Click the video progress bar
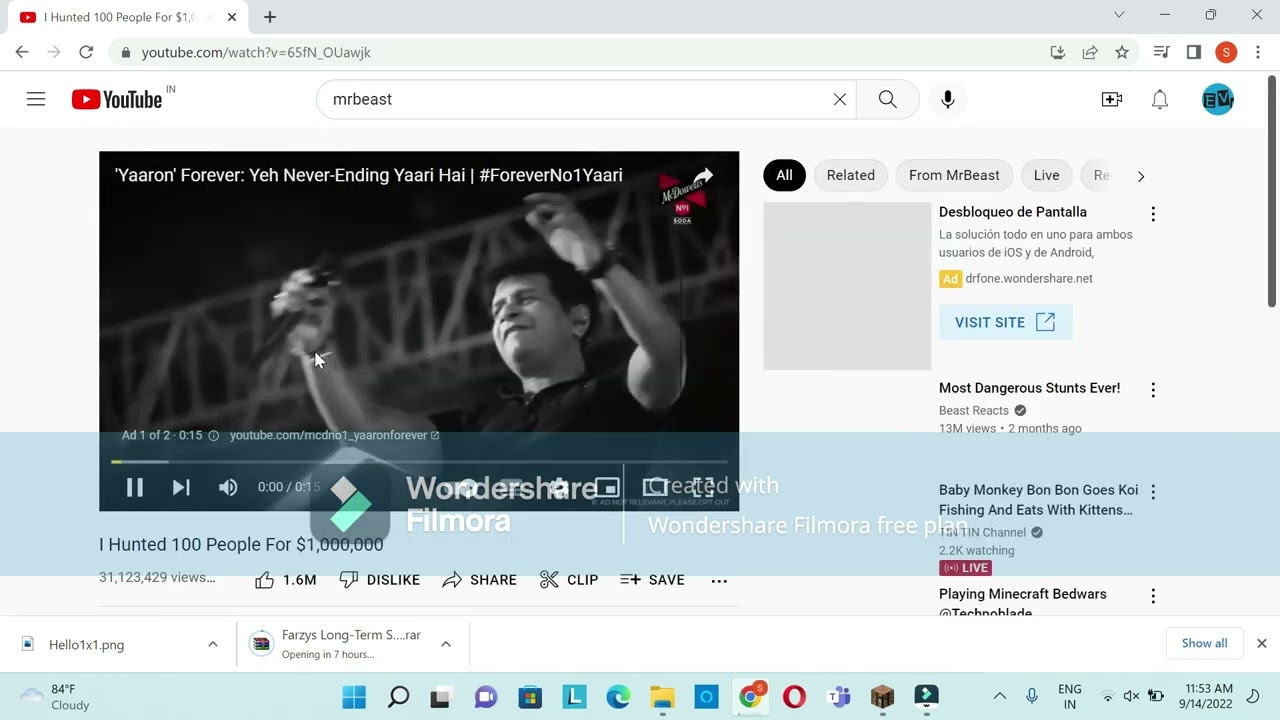1280x720 pixels. coord(419,462)
